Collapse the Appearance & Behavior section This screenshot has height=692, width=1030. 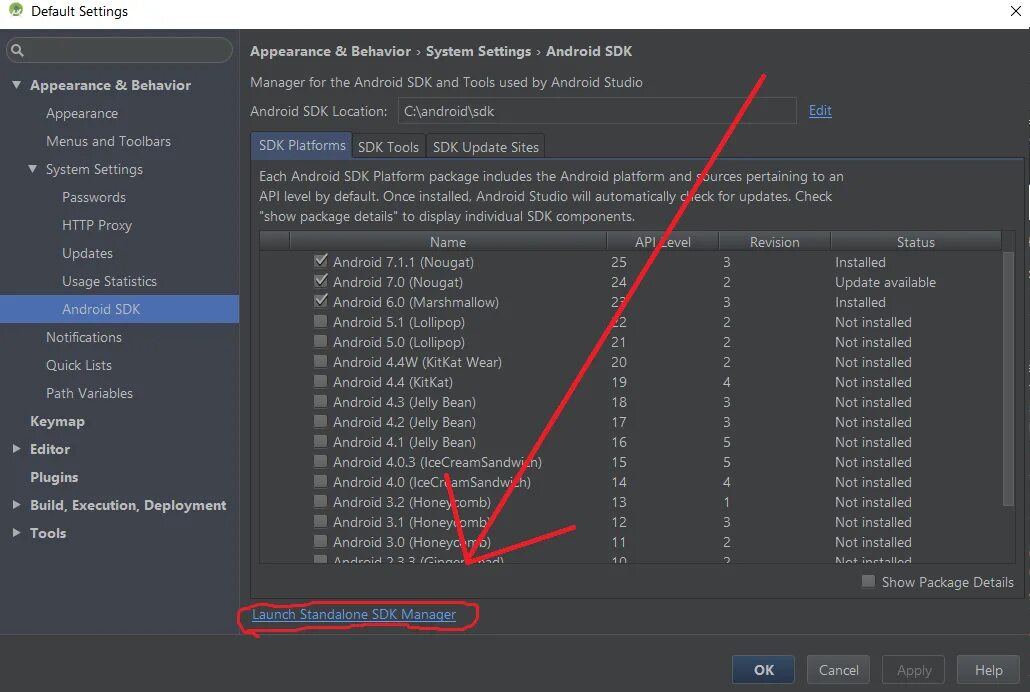[x=16, y=85]
